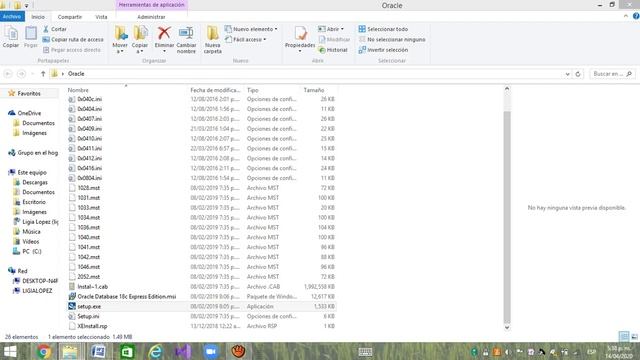Sort by the Tipo column header
Viewport: 640px width, 360px height.
click(x=253, y=90)
